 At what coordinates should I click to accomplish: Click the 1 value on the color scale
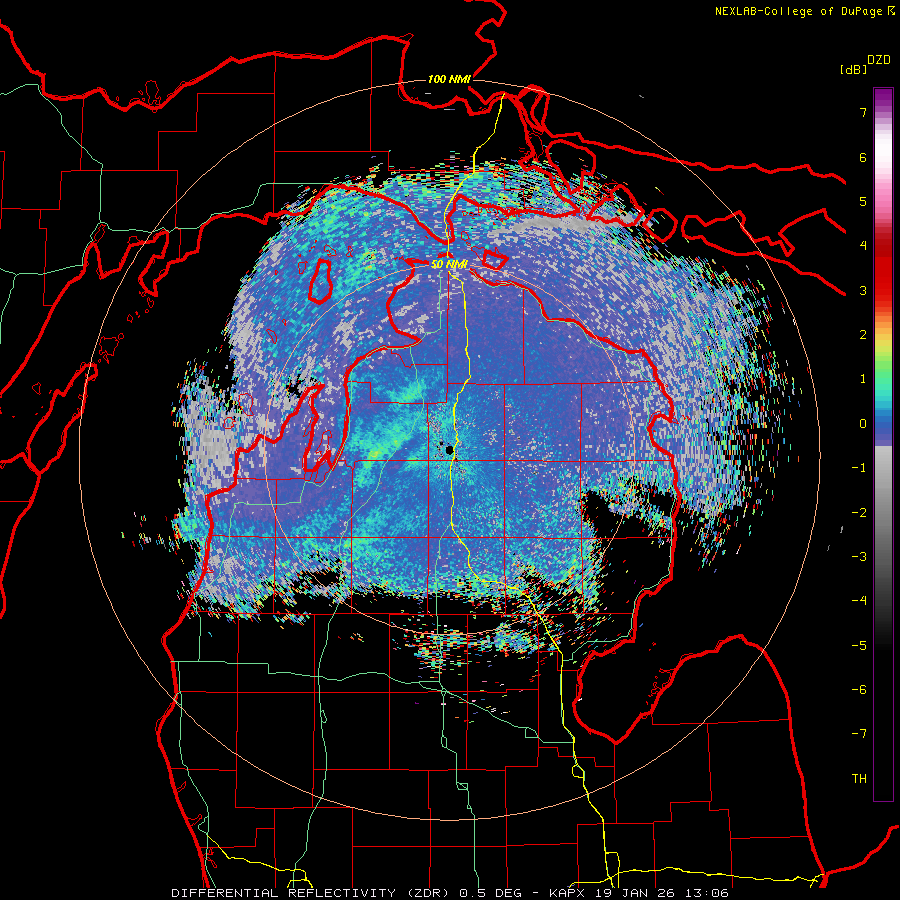(863, 379)
